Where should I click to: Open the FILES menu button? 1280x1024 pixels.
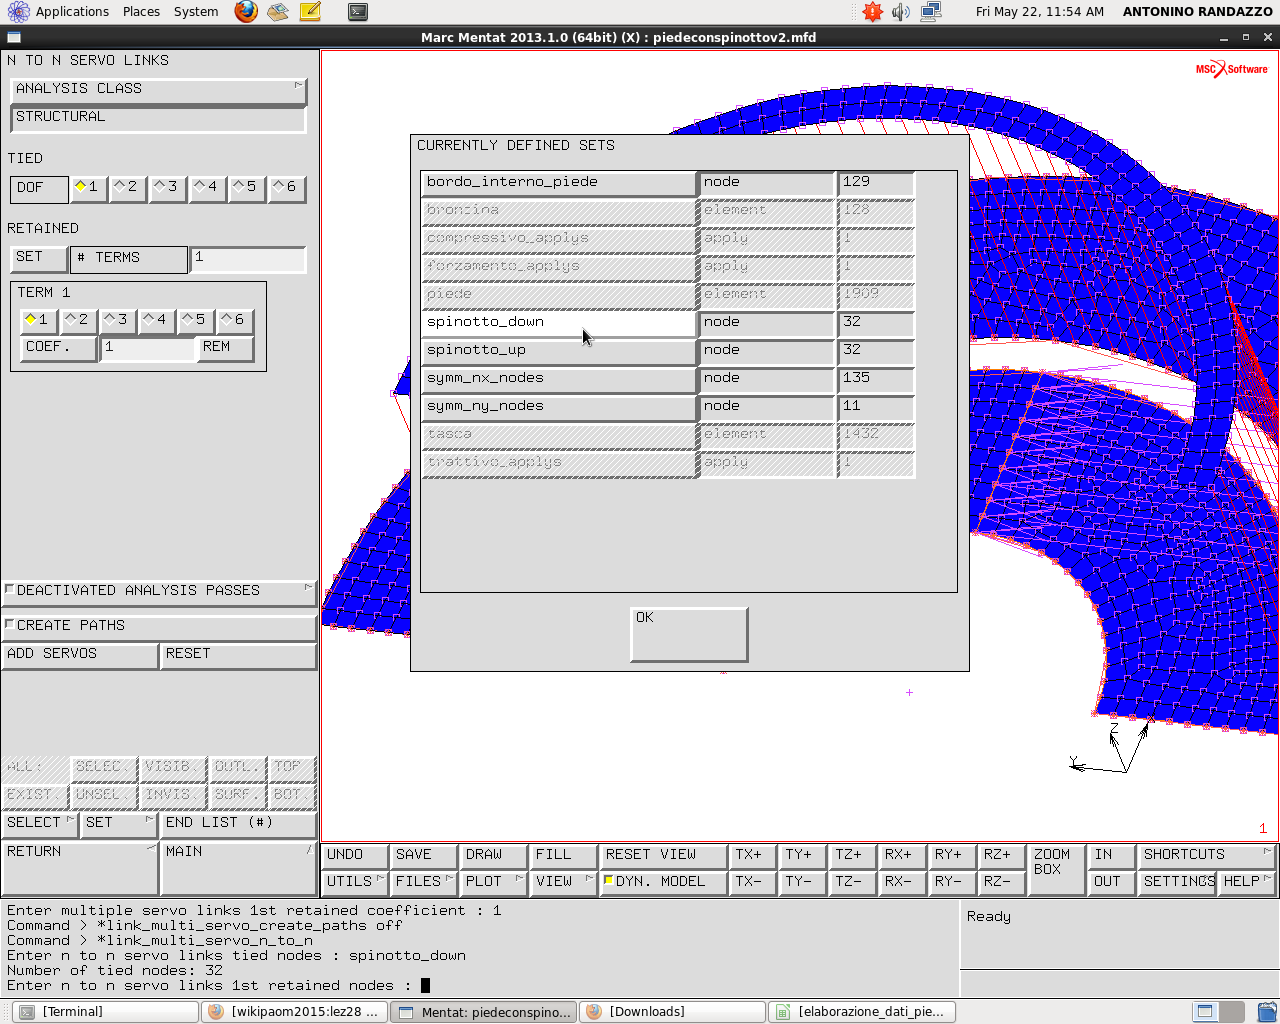[x=424, y=882]
